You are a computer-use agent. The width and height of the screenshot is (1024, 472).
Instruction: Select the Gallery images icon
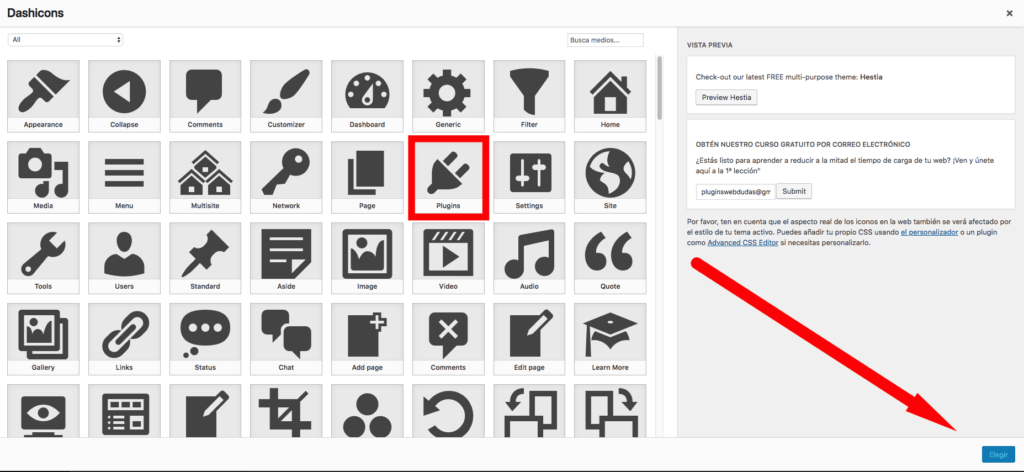coord(43,339)
